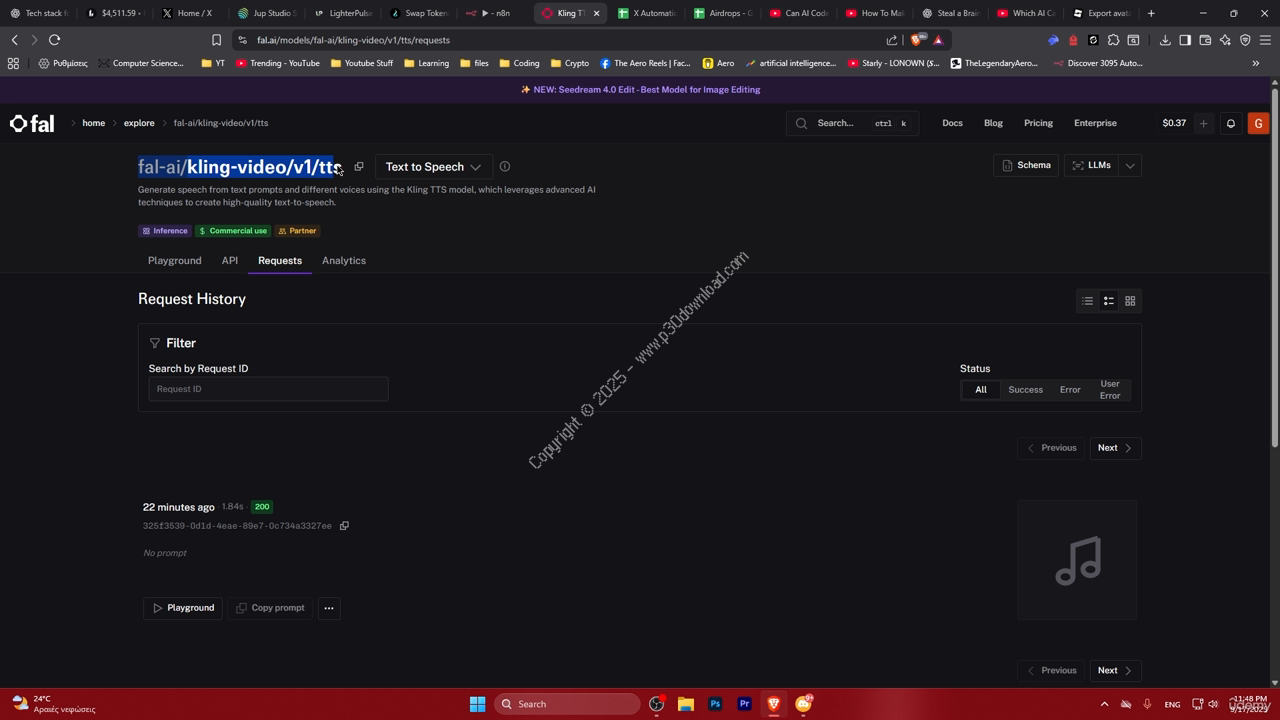Click the fal logo
This screenshot has width=1280, height=720.
32,124
